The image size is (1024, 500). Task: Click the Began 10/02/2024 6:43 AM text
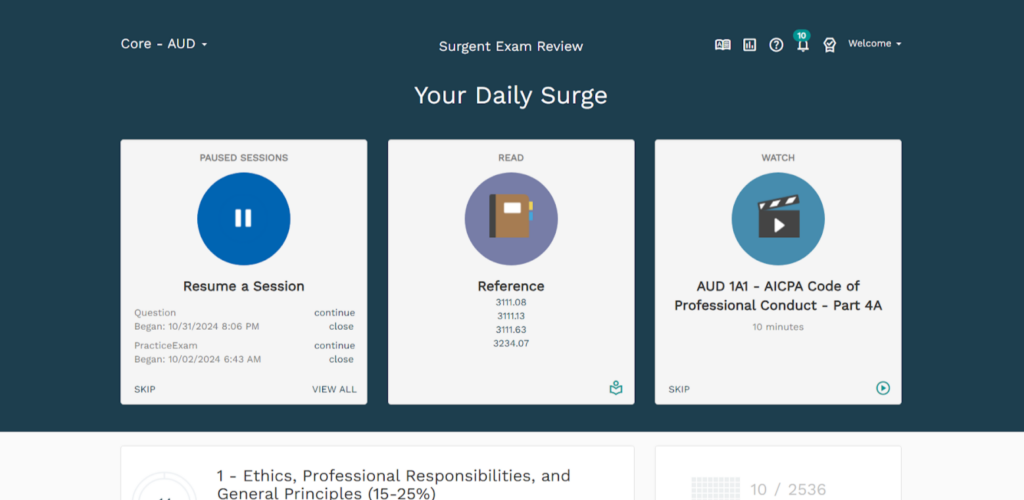point(198,359)
